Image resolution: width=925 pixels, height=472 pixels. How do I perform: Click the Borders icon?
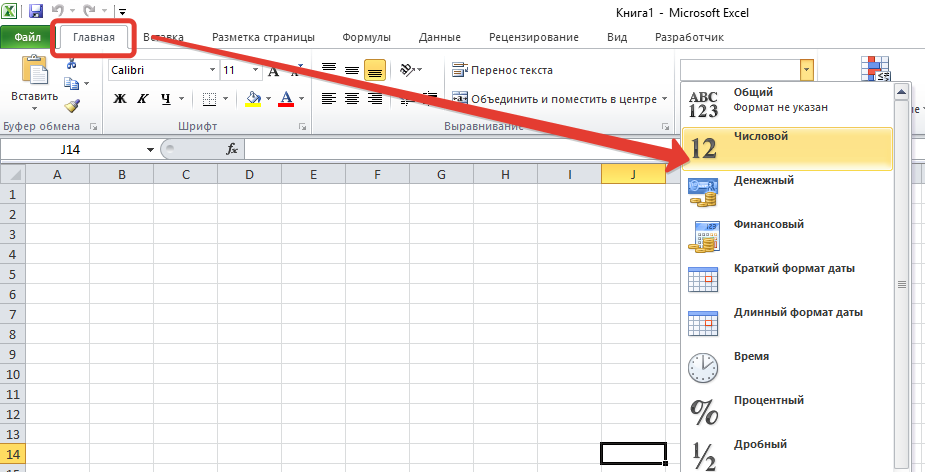[x=209, y=99]
